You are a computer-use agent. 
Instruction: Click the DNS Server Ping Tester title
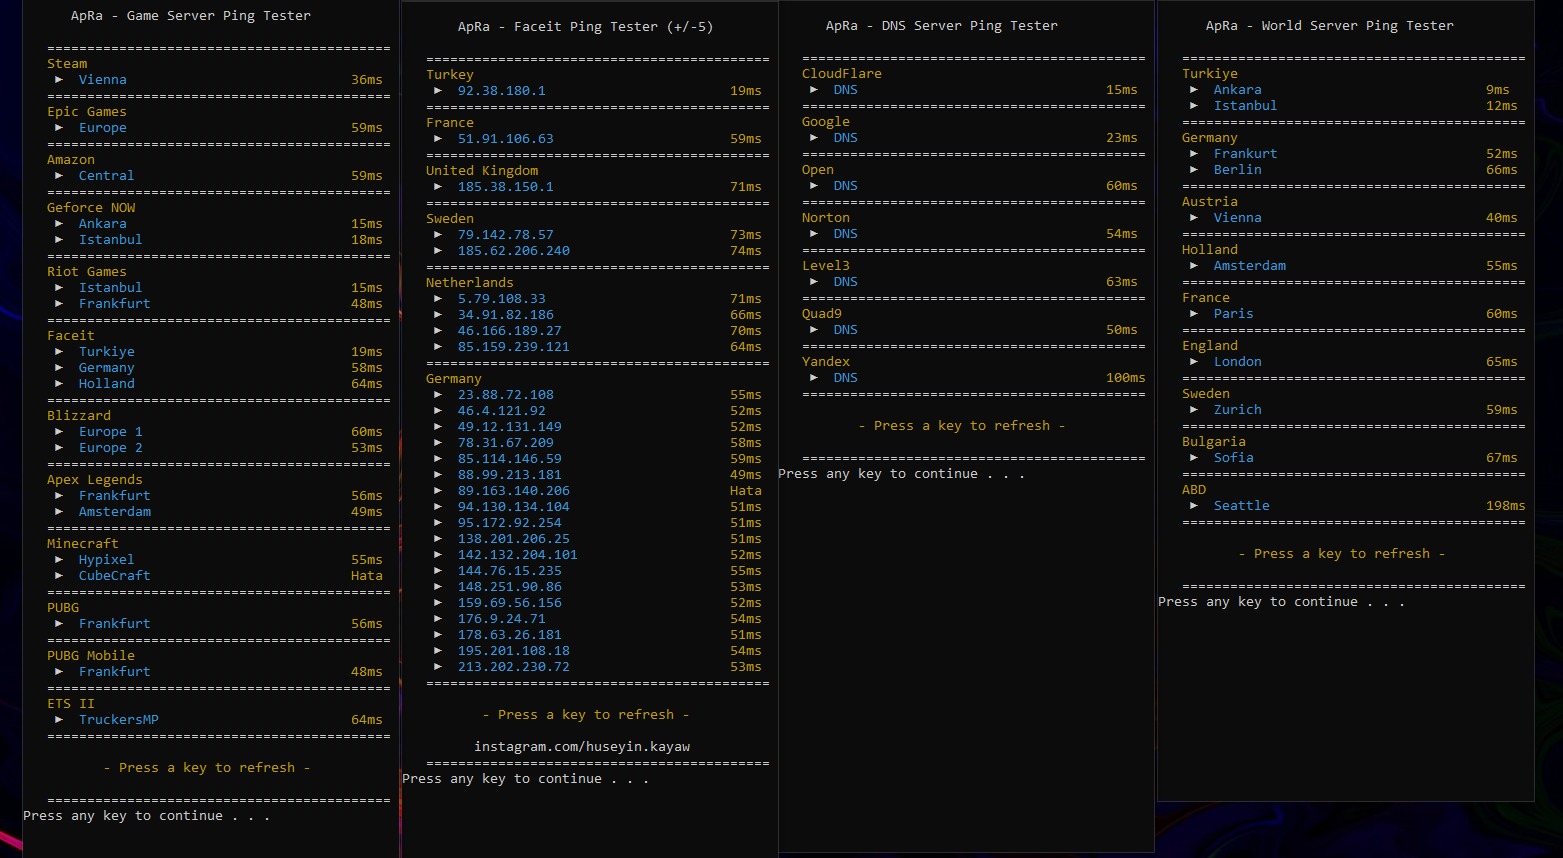pos(942,26)
